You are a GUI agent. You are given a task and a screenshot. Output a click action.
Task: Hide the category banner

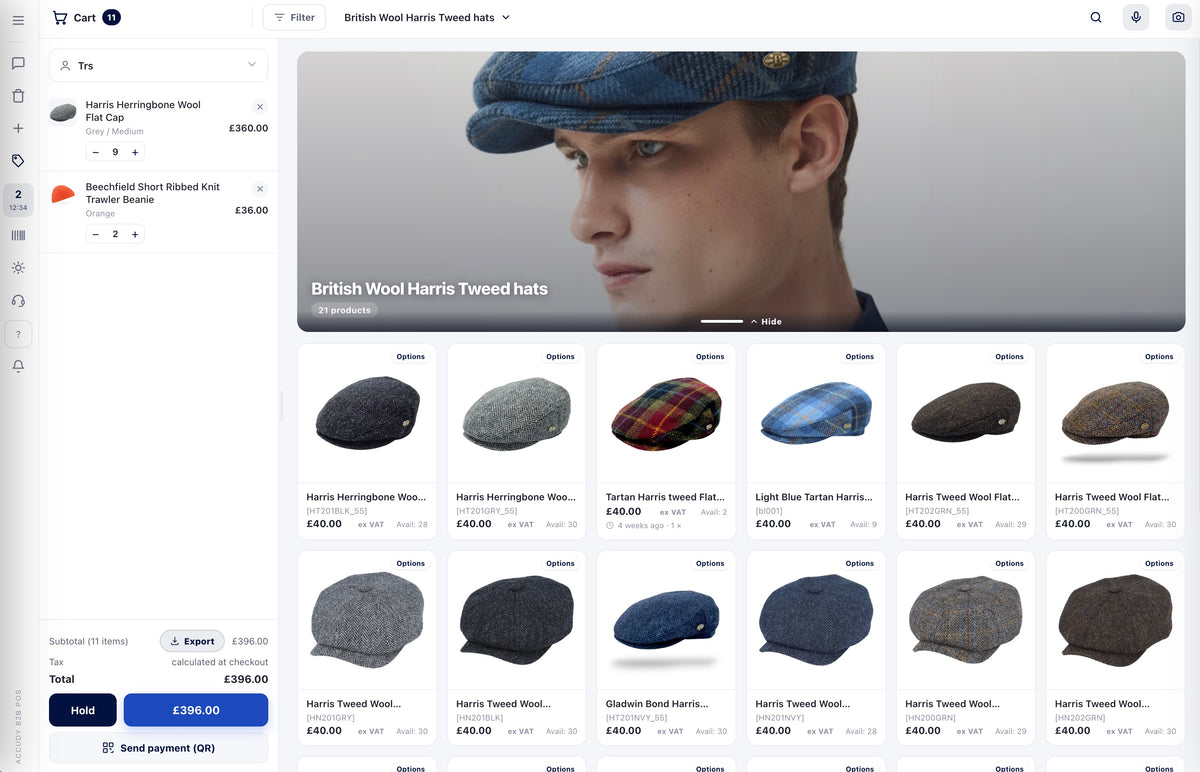[x=766, y=322]
